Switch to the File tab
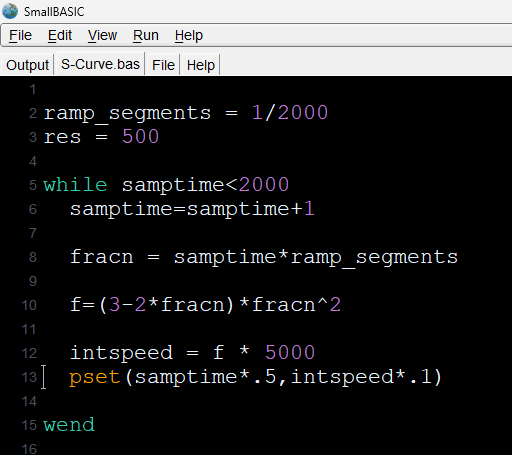Screen dimensions: 512x455 coord(163,65)
